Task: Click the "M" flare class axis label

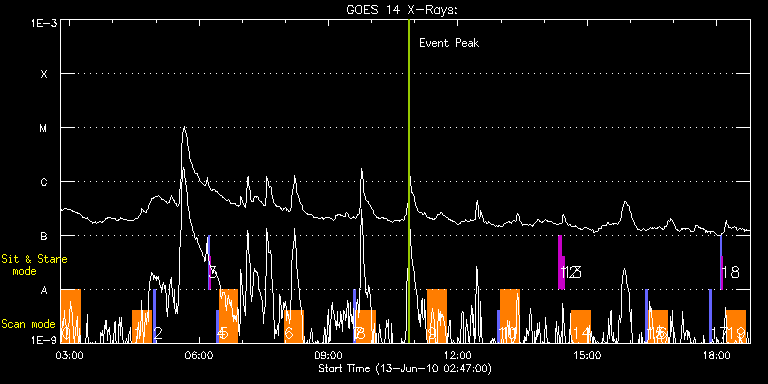Action: (44, 128)
